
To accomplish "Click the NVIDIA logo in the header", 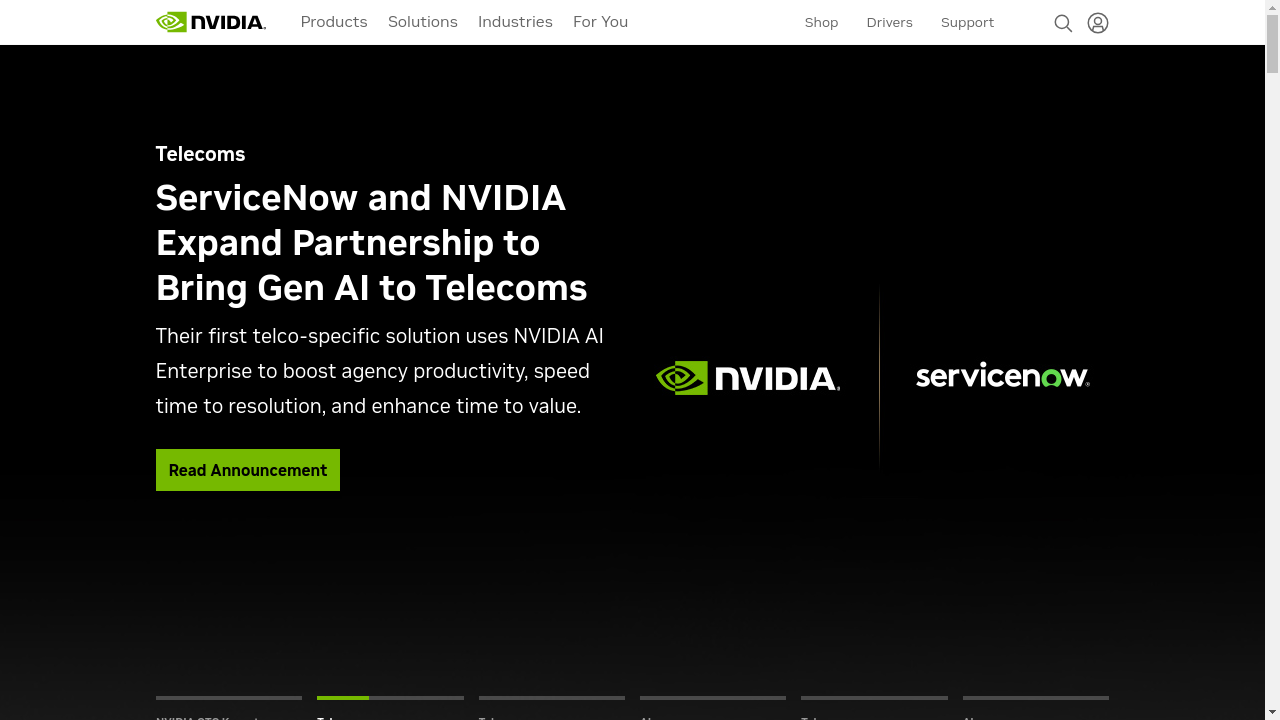I will click(x=211, y=22).
